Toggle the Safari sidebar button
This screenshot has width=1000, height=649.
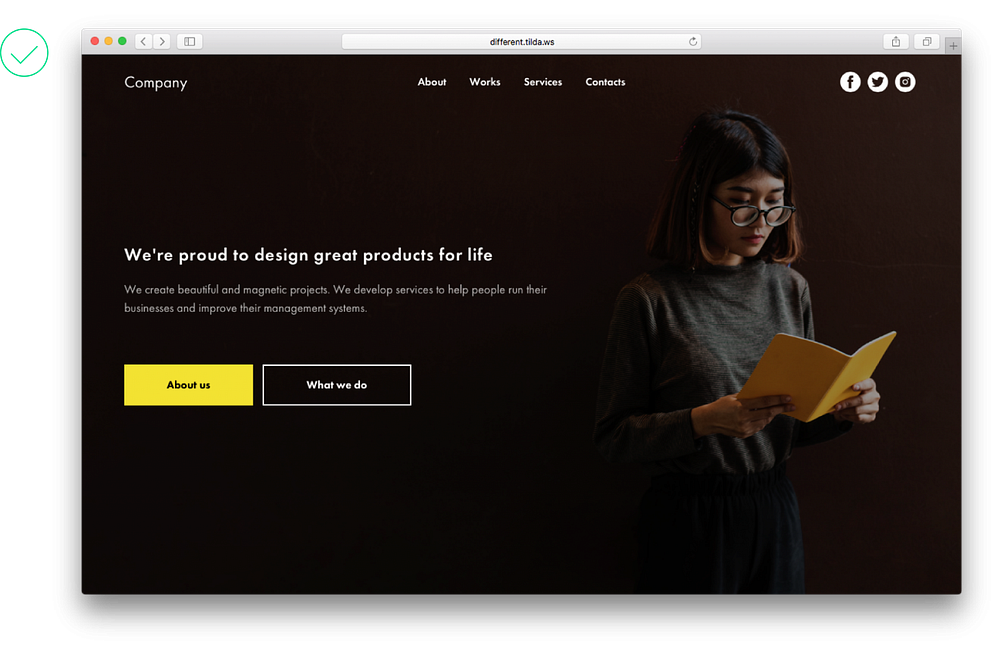189,41
